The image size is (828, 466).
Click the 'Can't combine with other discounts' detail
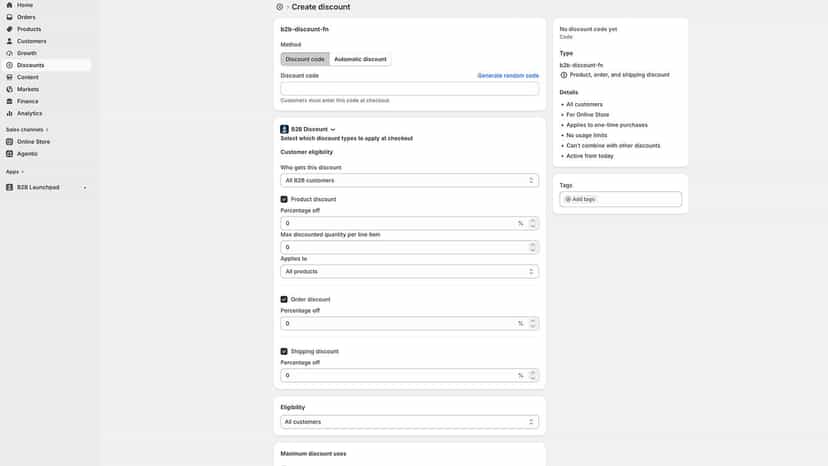(613, 145)
